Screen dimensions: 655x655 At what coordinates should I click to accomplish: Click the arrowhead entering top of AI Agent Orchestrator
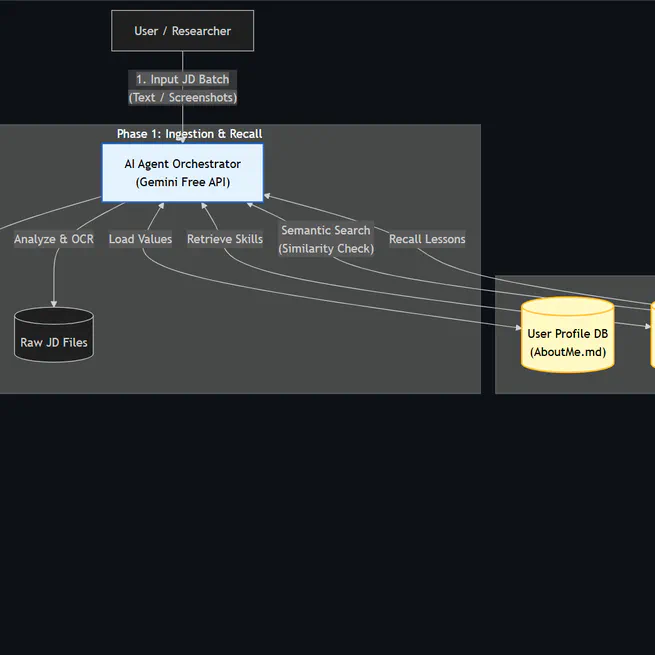tap(182, 140)
